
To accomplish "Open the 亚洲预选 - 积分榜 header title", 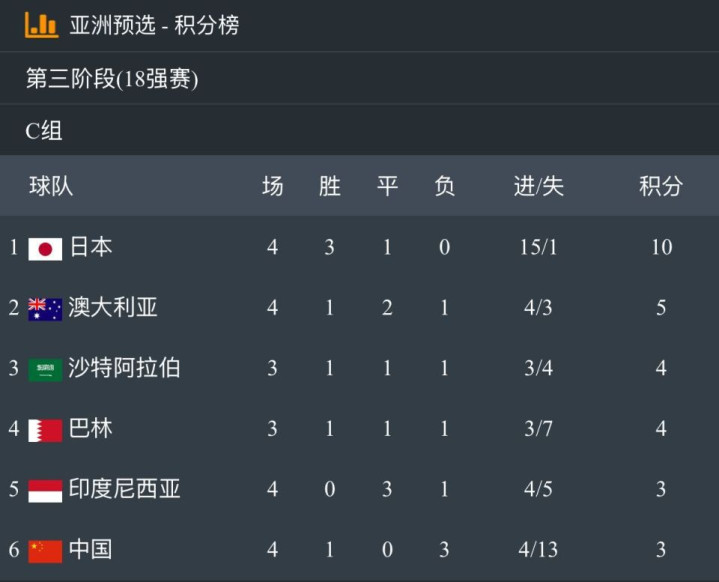I will click(x=154, y=25).
